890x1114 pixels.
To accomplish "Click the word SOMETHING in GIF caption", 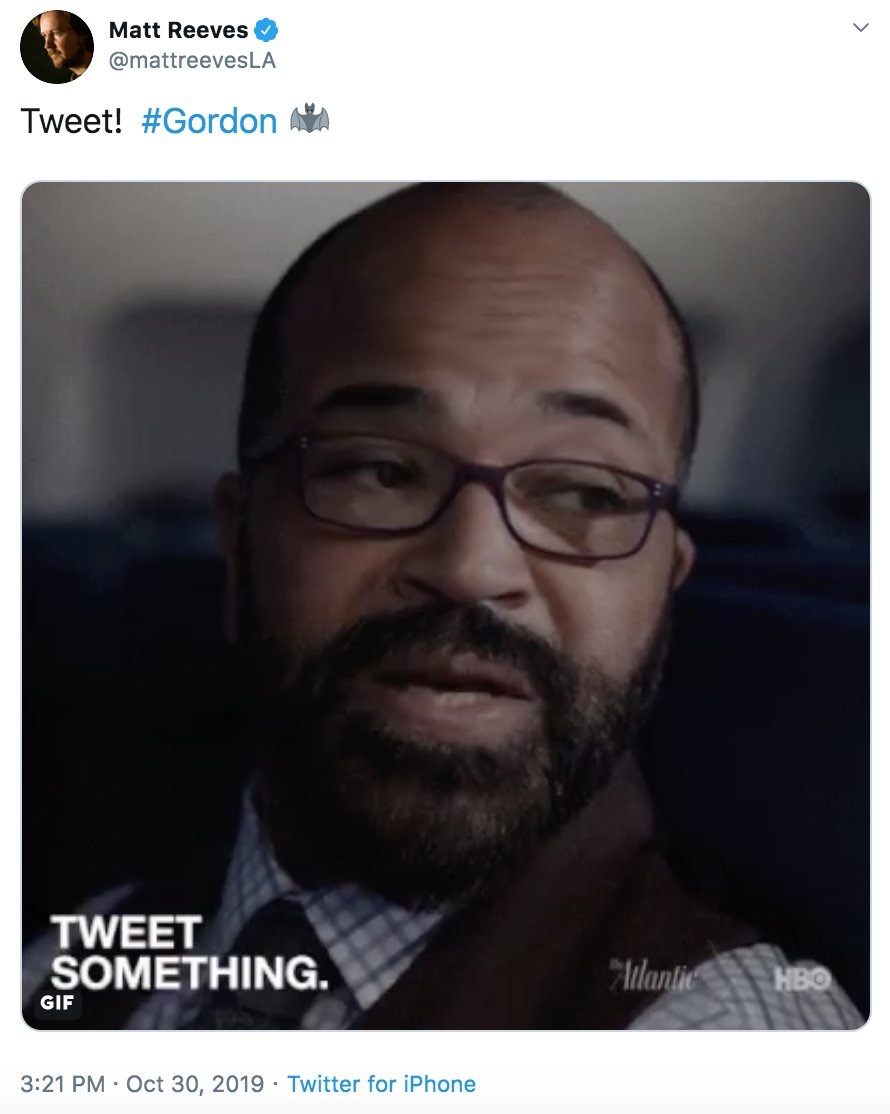I will (x=190, y=973).
